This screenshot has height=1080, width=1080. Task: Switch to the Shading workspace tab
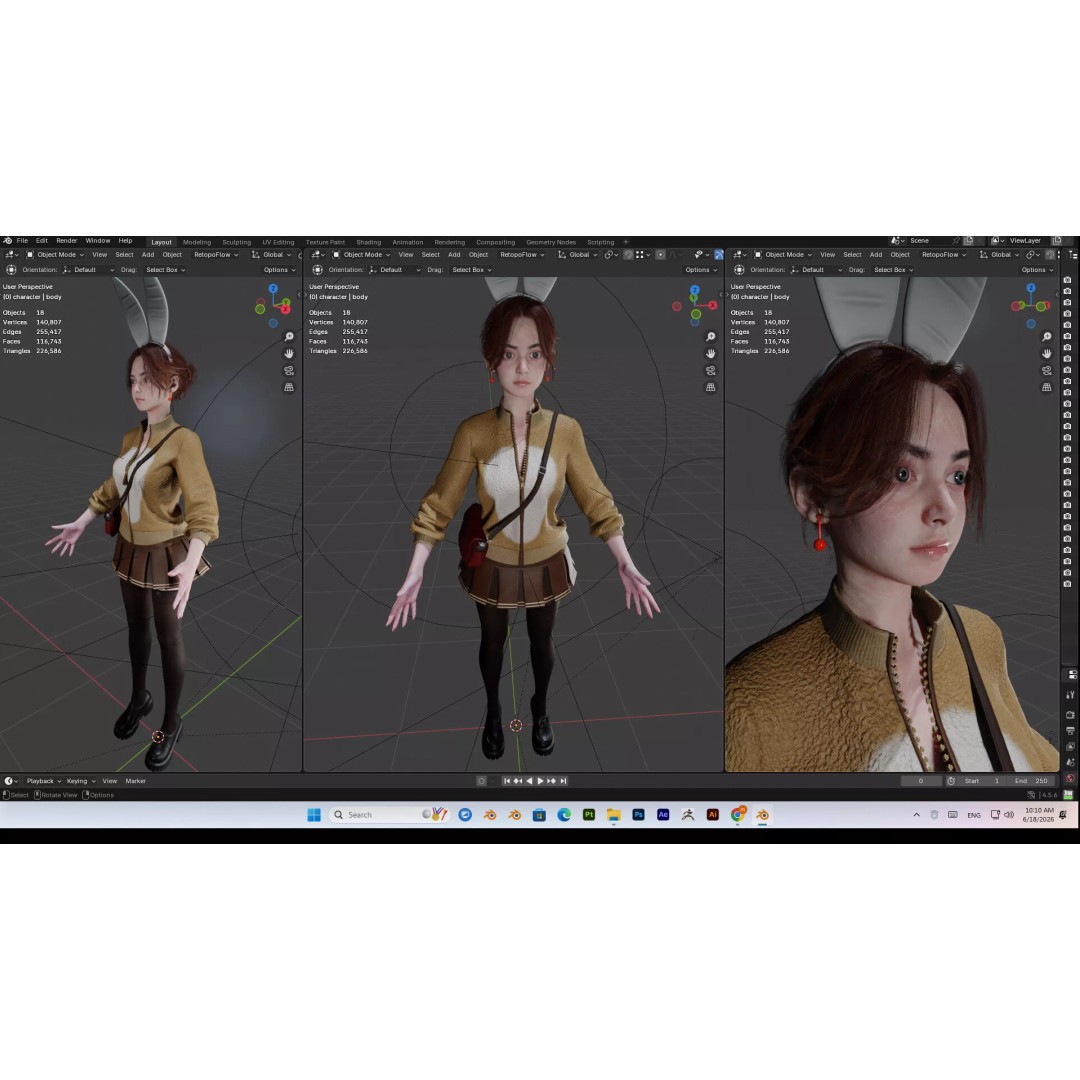[x=368, y=242]
